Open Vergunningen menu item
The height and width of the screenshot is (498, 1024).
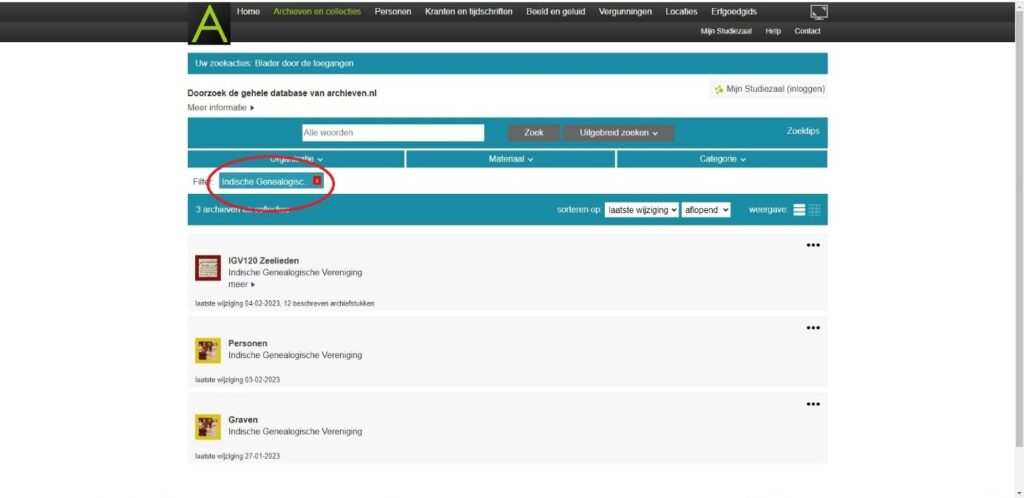(625, 12)
